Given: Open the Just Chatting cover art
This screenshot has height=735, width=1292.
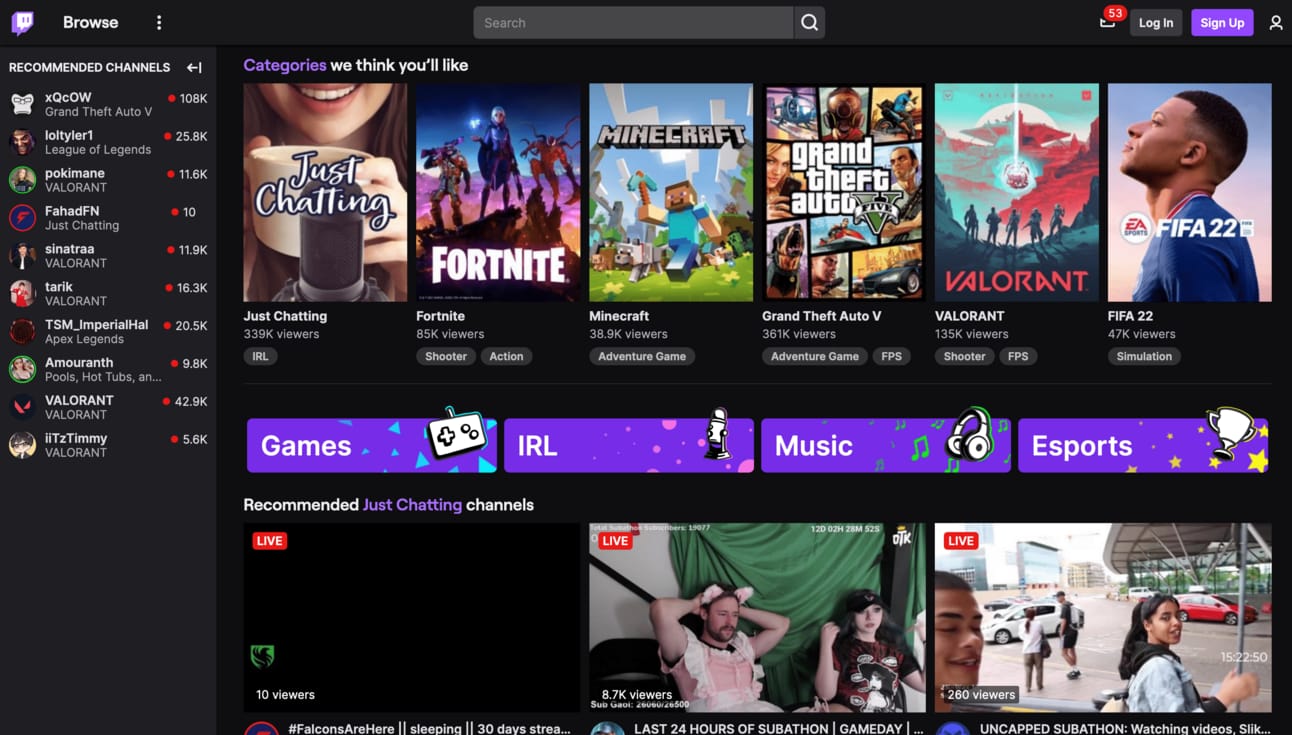Looking at the screenshot, I should pos(325,192).
